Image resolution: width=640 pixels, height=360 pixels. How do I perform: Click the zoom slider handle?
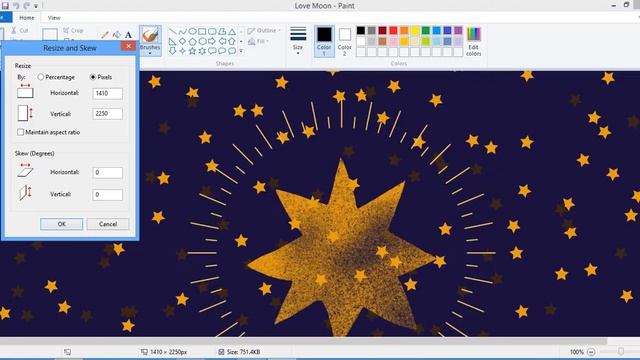pyautogui.click(x=621, y=351)
